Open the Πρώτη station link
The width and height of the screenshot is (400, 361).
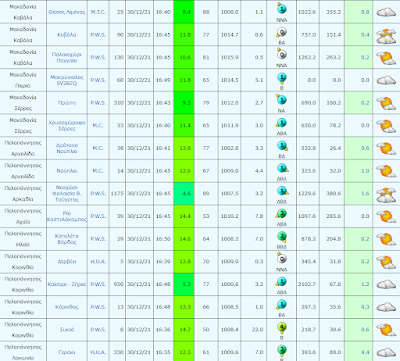pyautogui.click(x=67, y=103)
